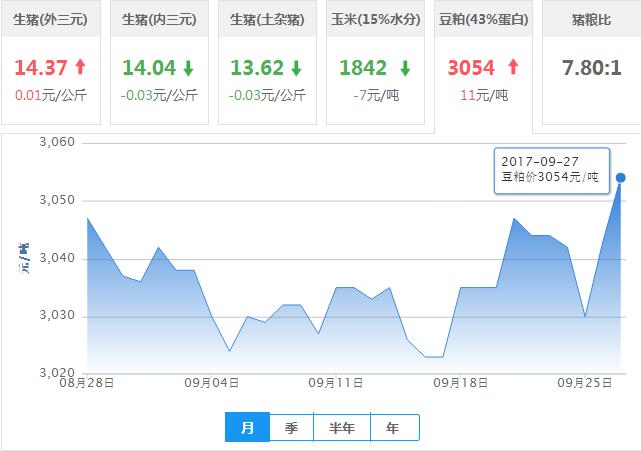Click the -0.03元/公斤 change under 13.62

(x=267, y=95)
